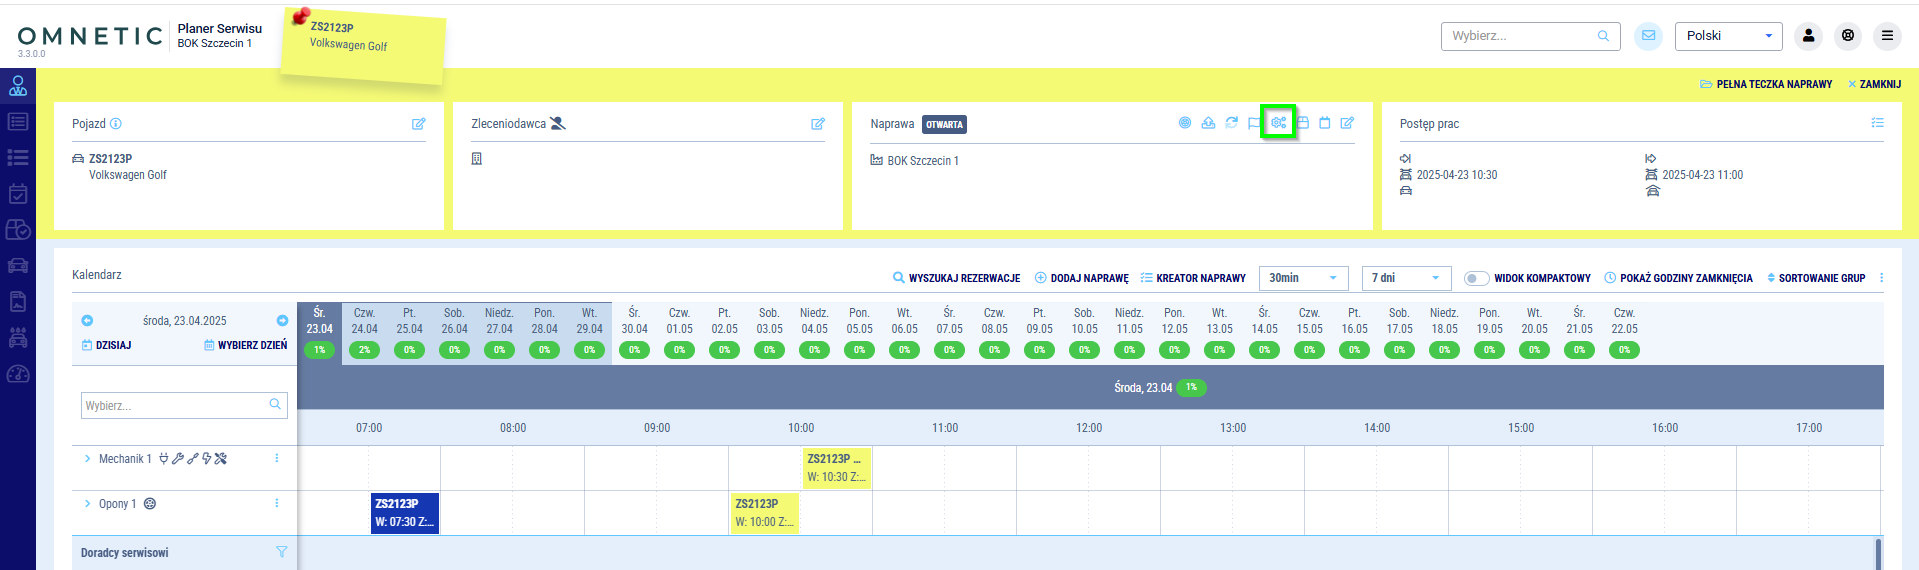Open the 7 dni range dropdown
Image resolution: width=1919 pixels, height=570 pixels.
coord(1405,278)
